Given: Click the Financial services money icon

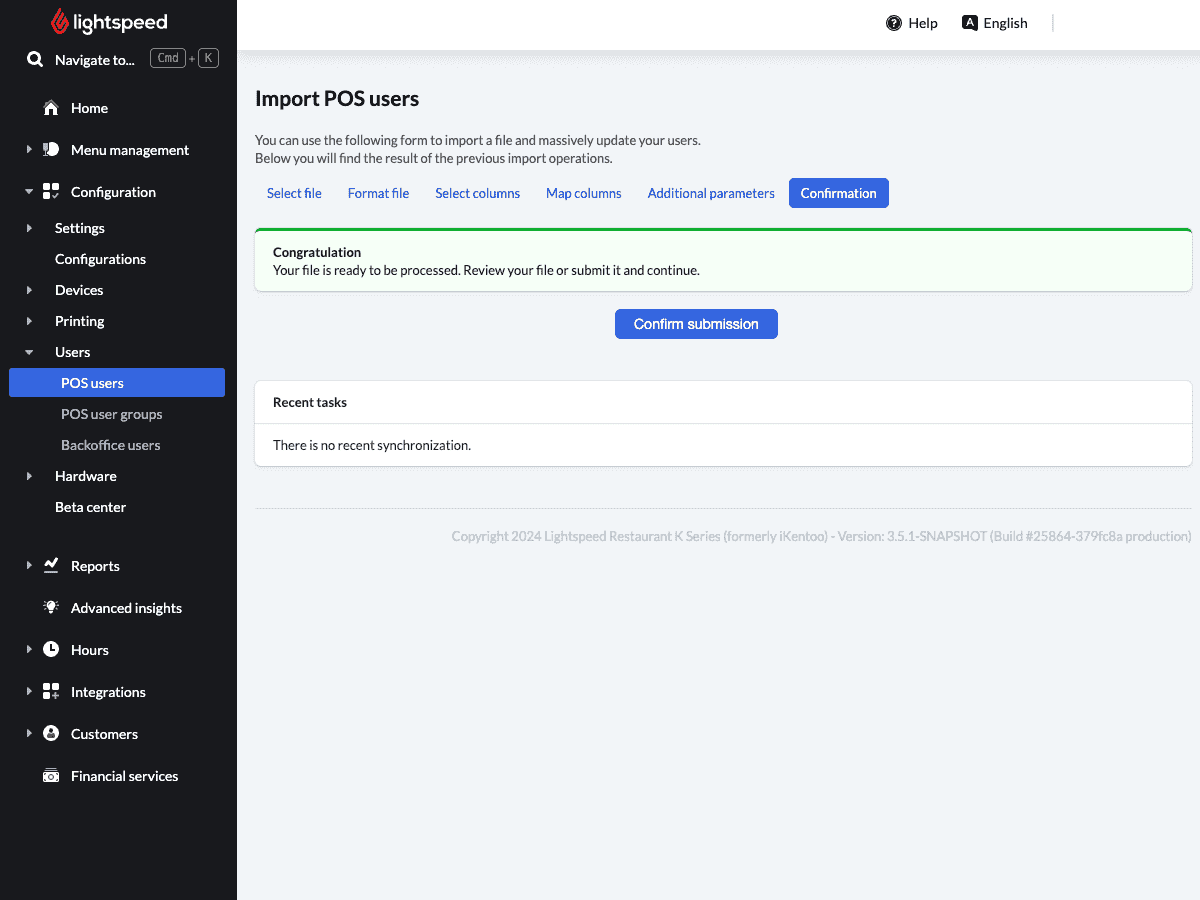Looking at the screenshot, I should (51, 776).
